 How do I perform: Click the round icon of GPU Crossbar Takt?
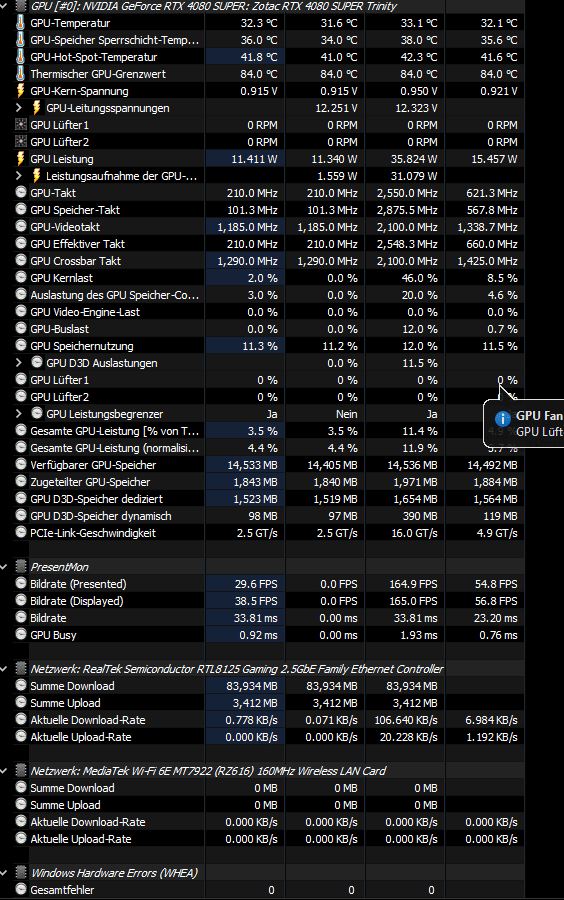tap(21, 261)
